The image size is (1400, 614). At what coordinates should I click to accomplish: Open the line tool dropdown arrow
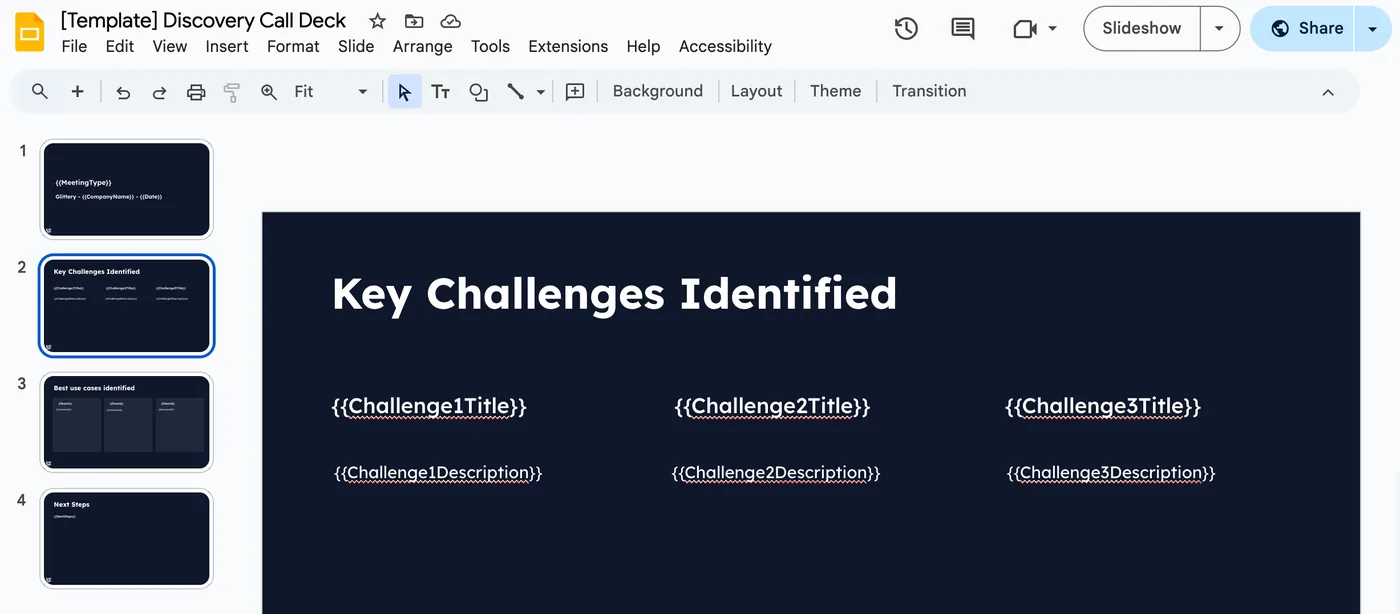coord(541,92)
